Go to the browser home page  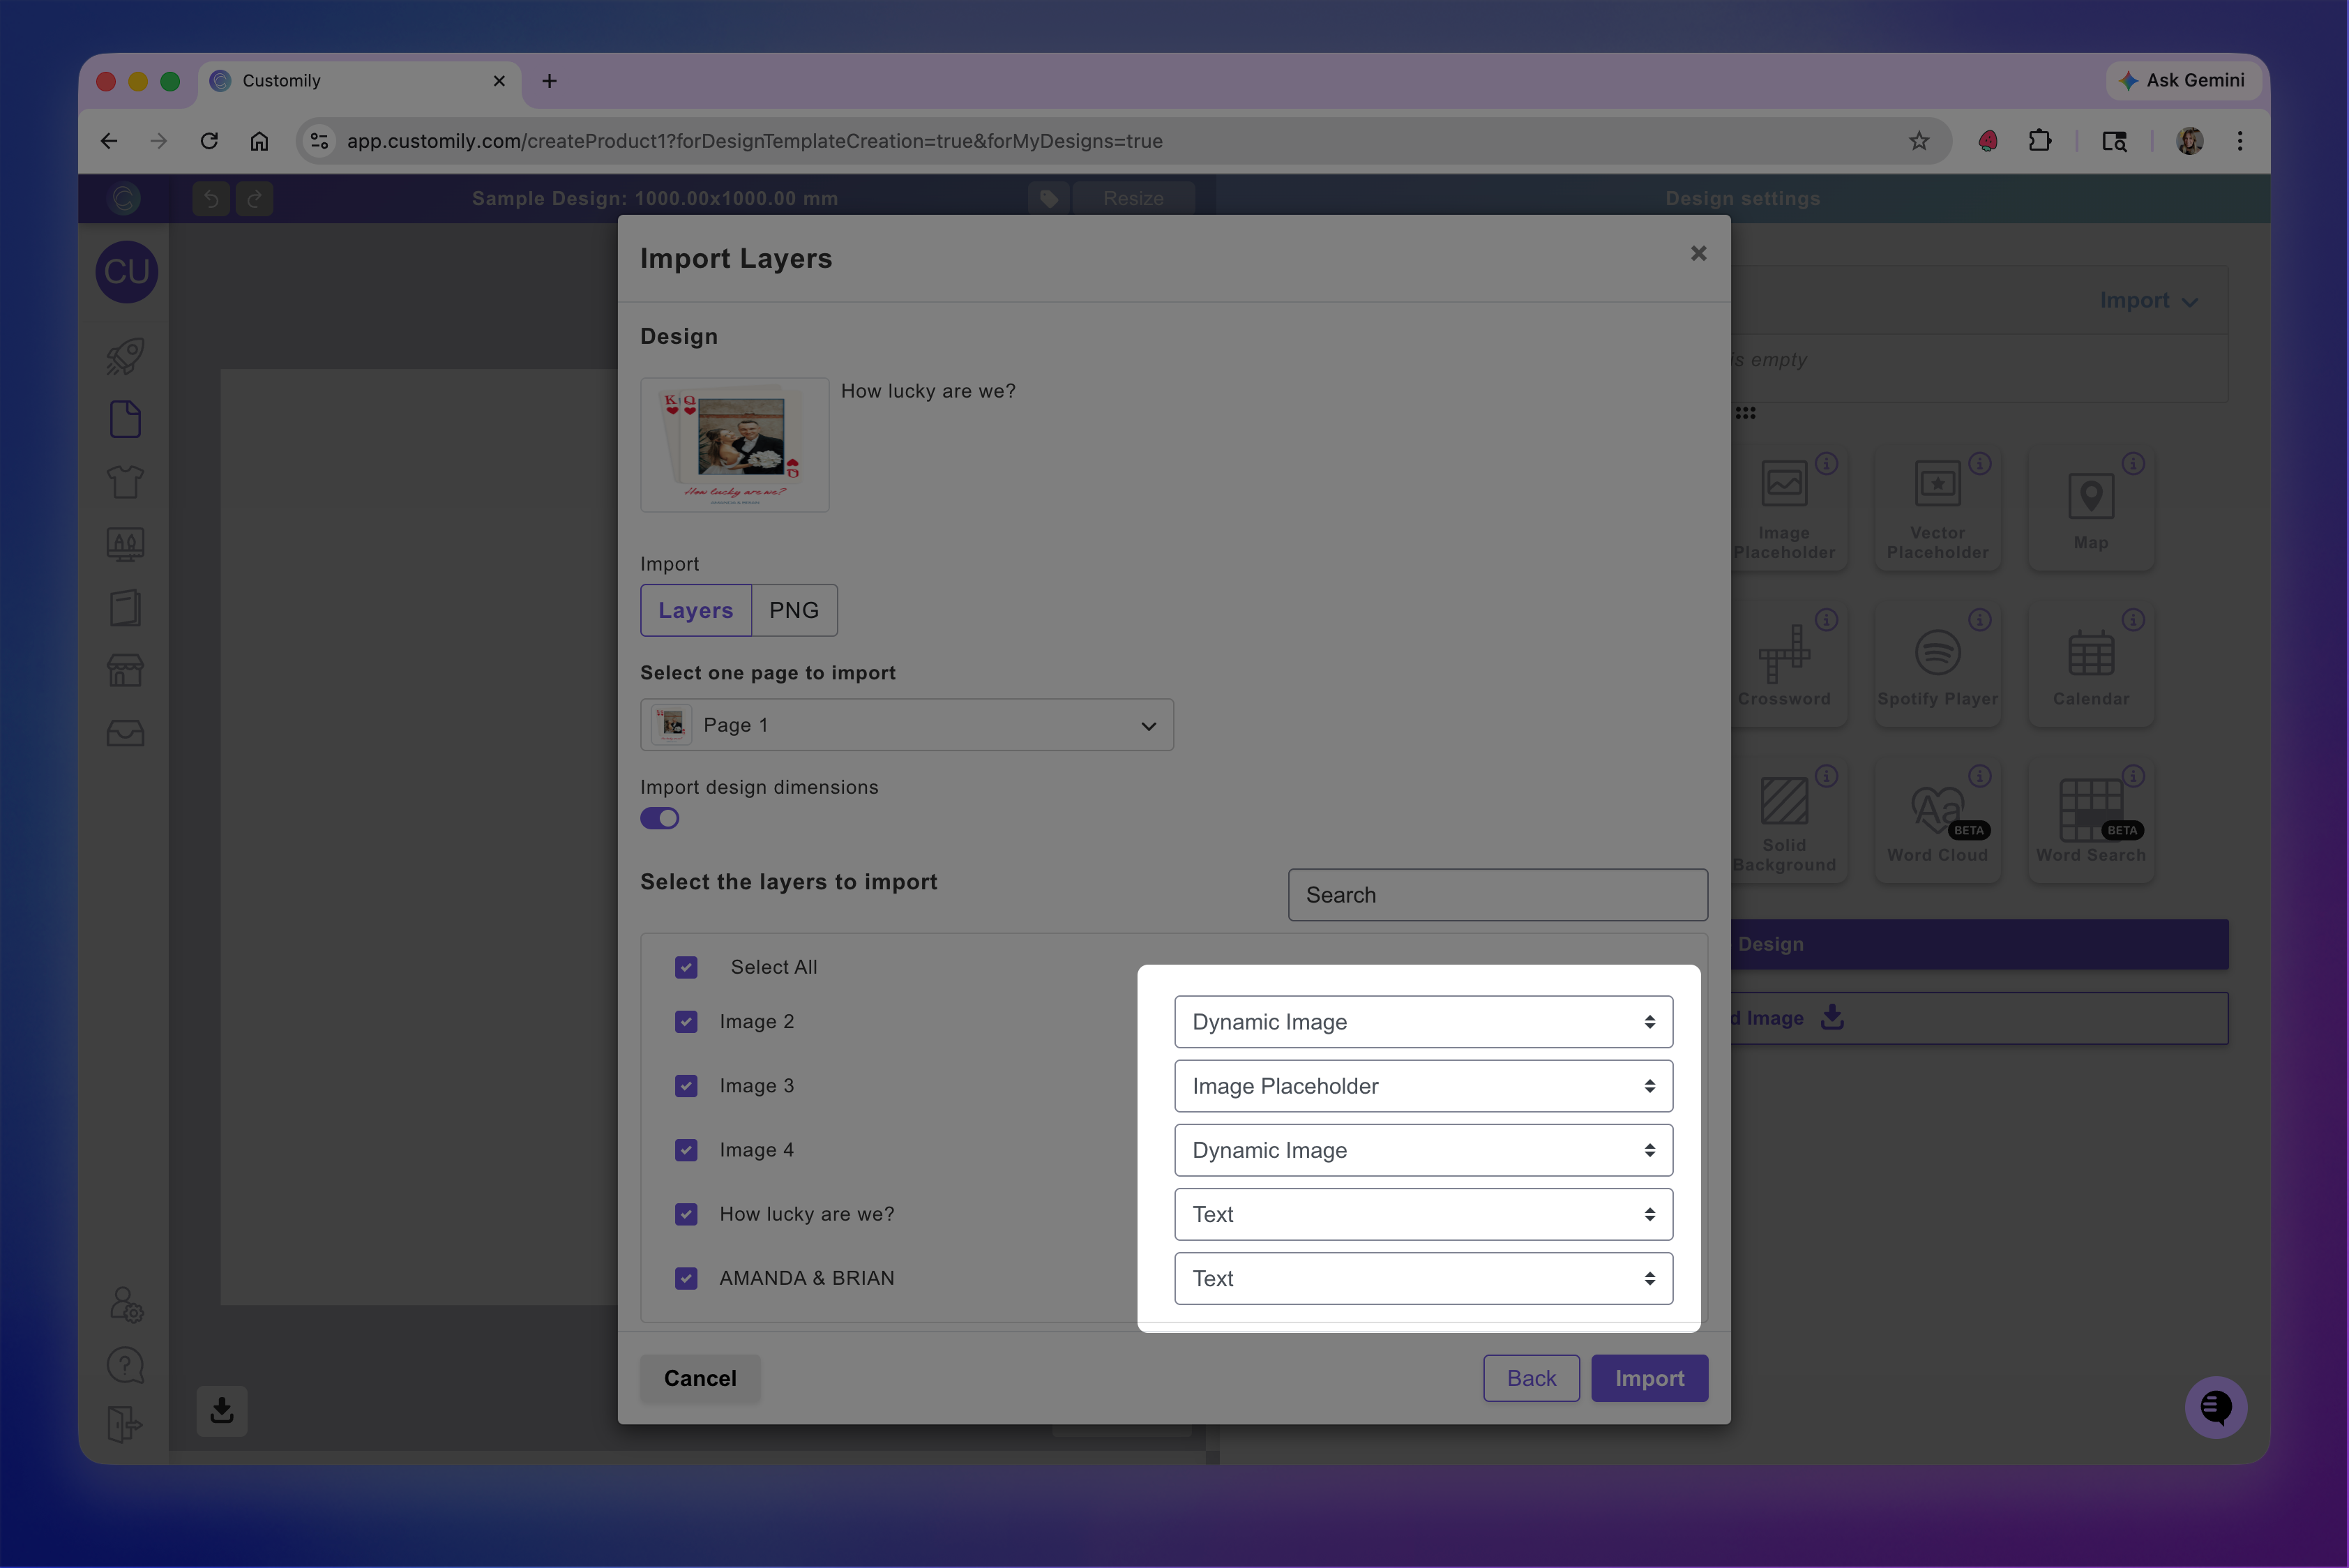(x=259, y=141)
